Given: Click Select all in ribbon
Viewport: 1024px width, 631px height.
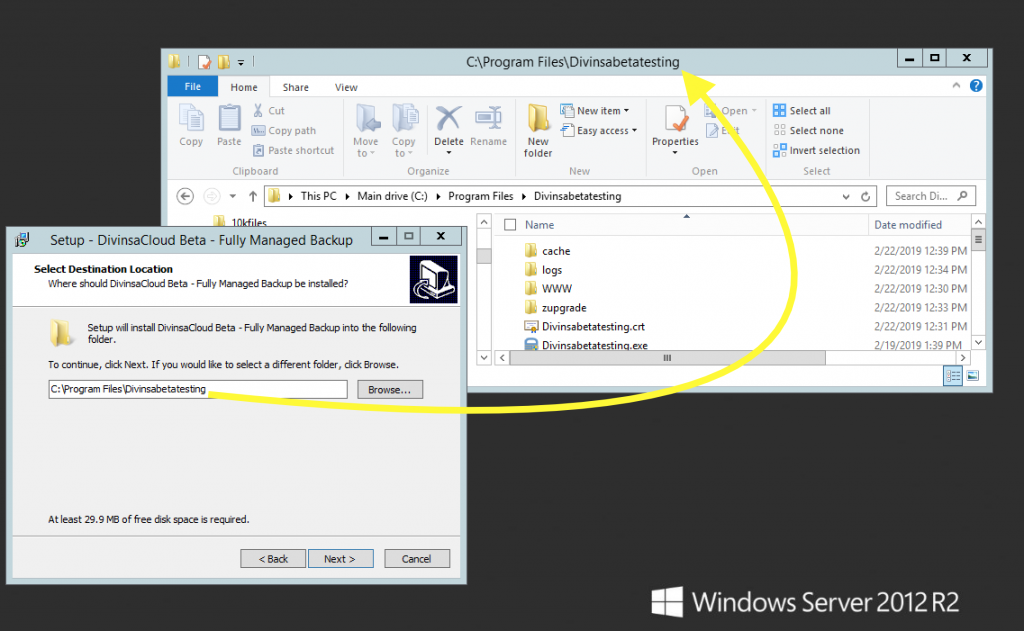Looking at the screenshot, I should pos(802,111).
